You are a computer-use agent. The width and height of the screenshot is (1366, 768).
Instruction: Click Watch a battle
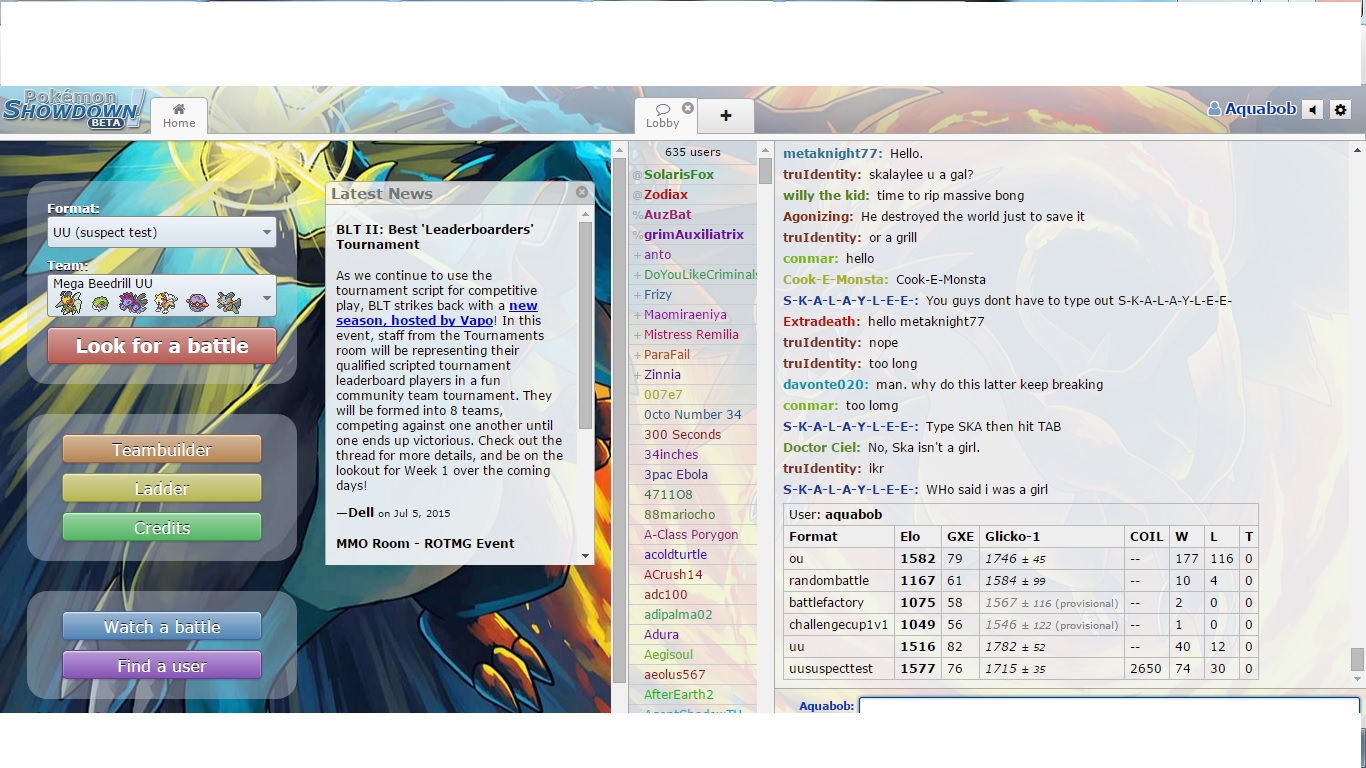pyautogui.click(x=162, y=627)
